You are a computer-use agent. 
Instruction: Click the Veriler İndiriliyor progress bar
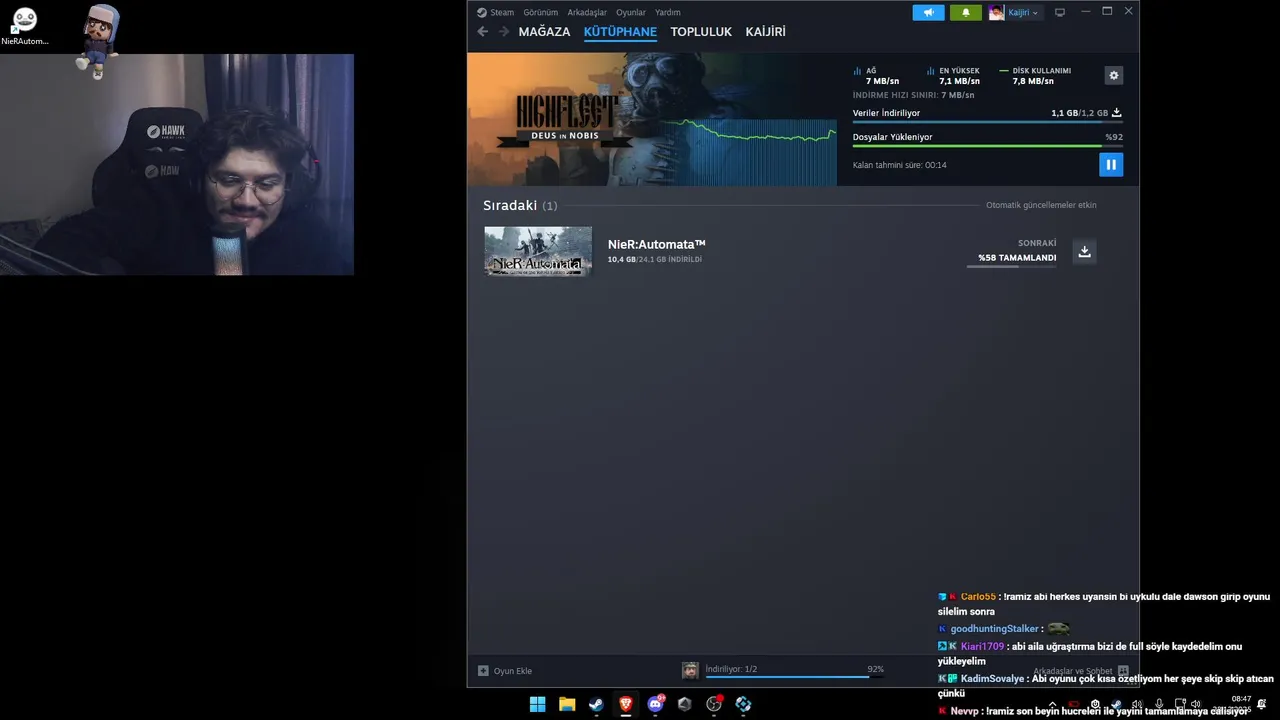(987, 122)
